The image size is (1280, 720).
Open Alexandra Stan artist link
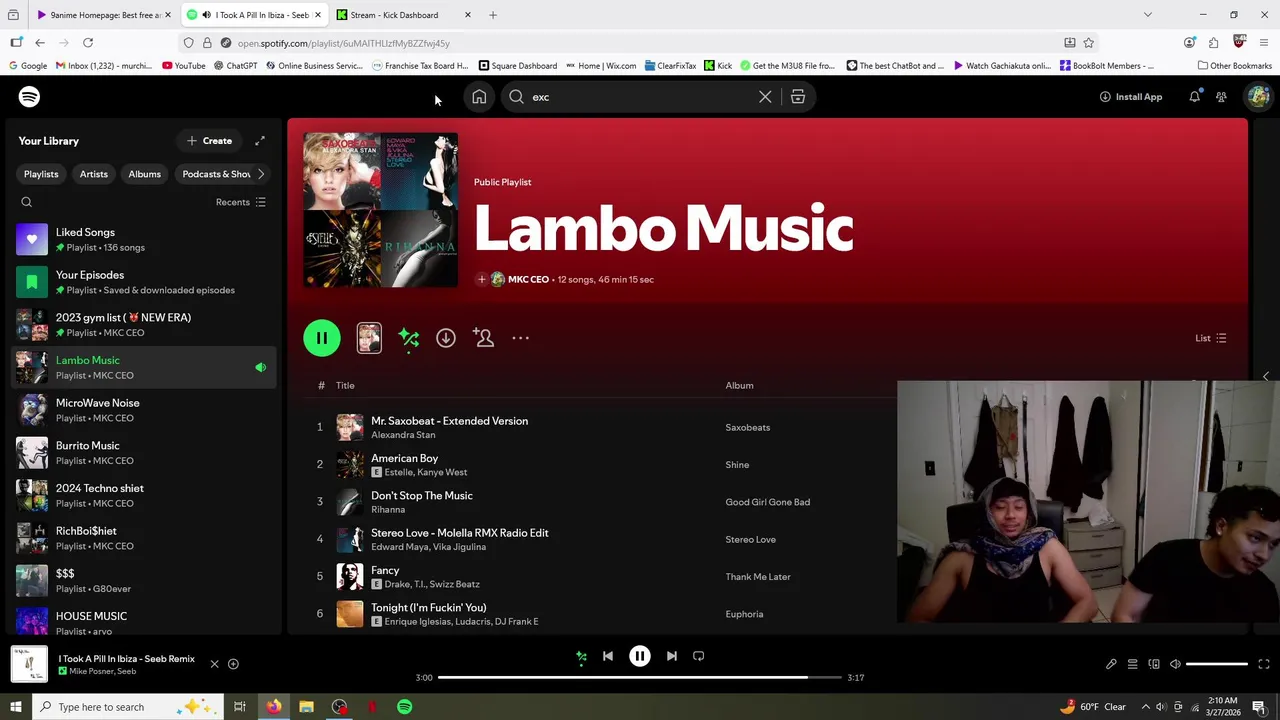(403, 435)
